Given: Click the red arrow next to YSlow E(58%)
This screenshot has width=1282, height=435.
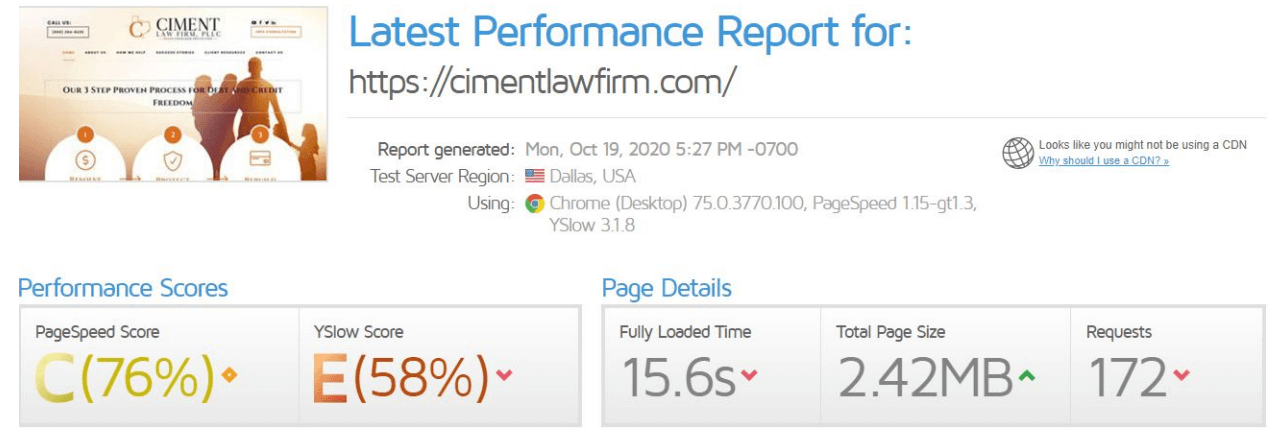Looking at the screenshot, I should coord(504,376).
